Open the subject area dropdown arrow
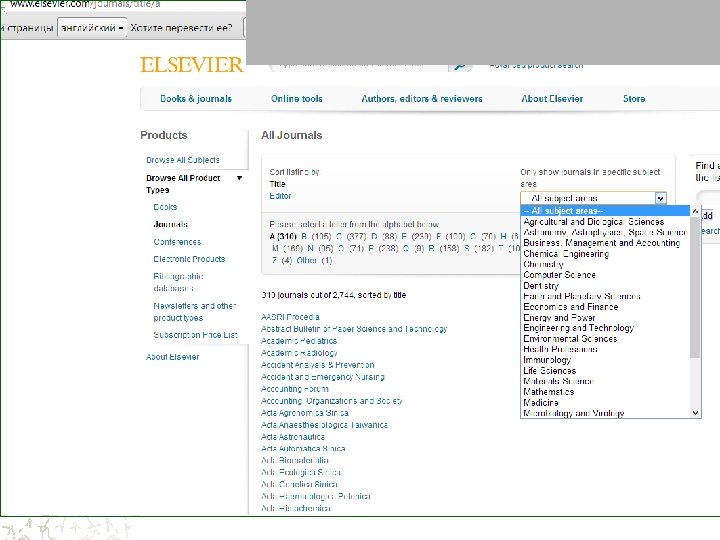This screenshot has width=720, height=540. tap(660, 198)
